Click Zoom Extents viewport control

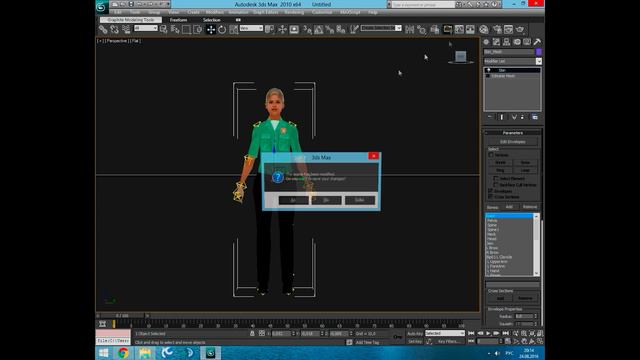[532, 333]
